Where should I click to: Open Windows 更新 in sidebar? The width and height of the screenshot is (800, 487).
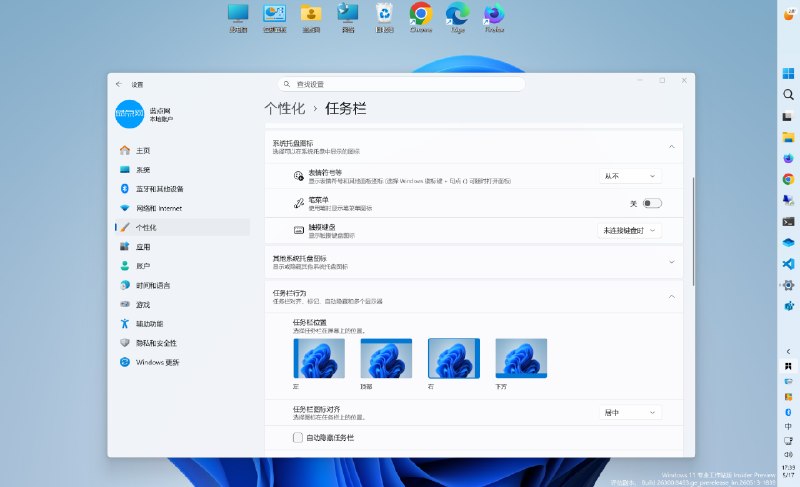pos(183,362)
